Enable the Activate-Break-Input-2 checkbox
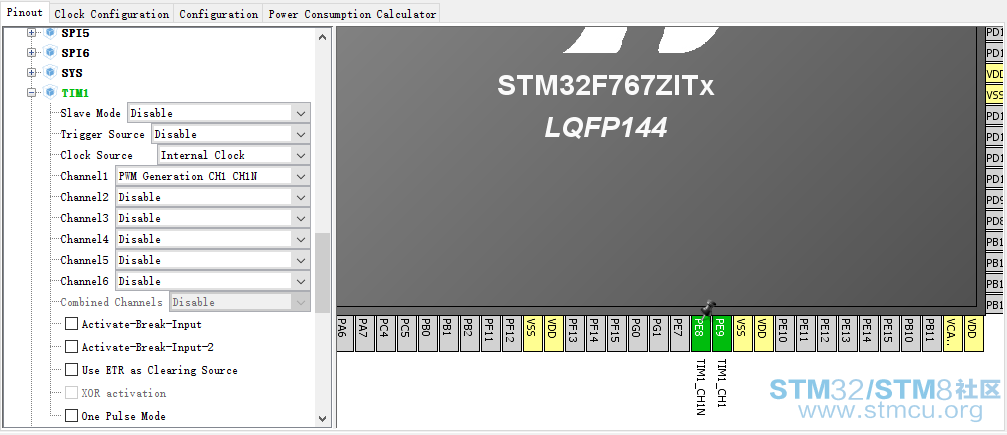This screenshot has width=1007, height=435. pos(71,347)
